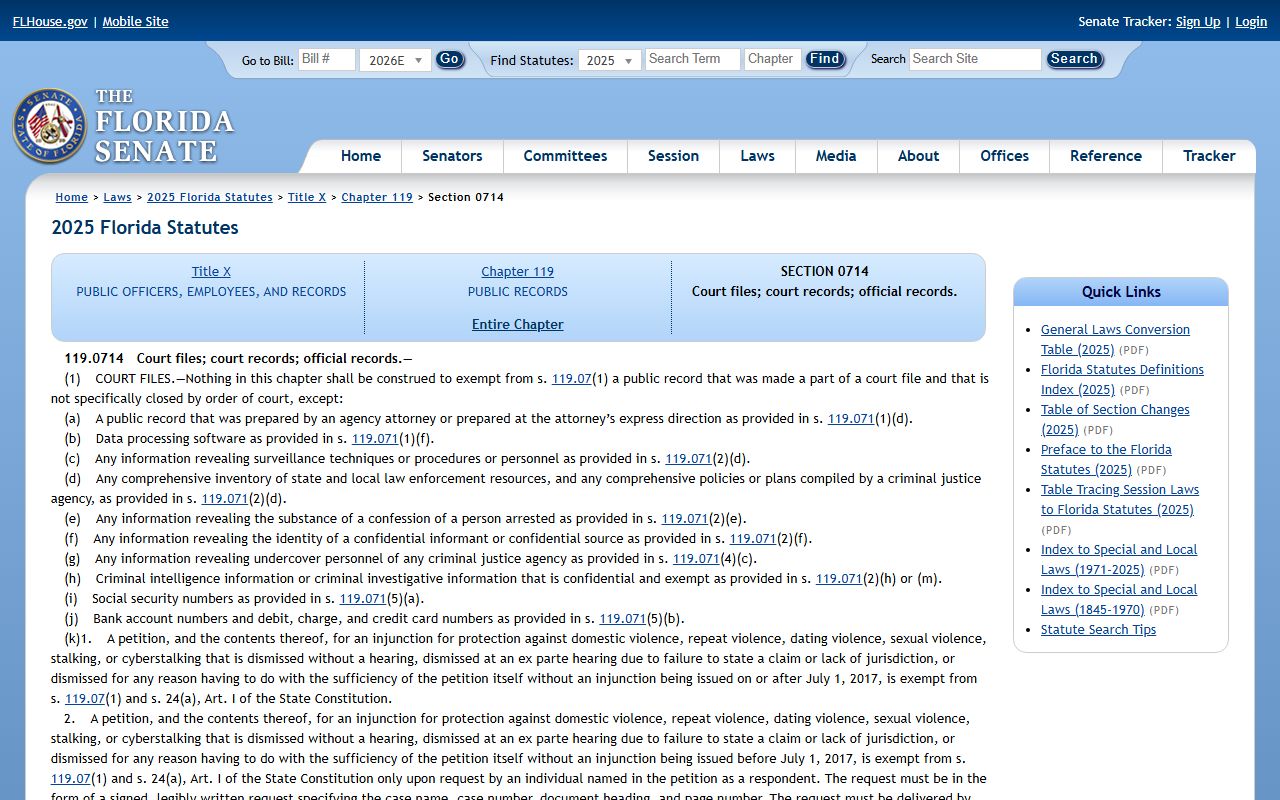Open Chapter 119 breadcrumb link

coord(377,197)
